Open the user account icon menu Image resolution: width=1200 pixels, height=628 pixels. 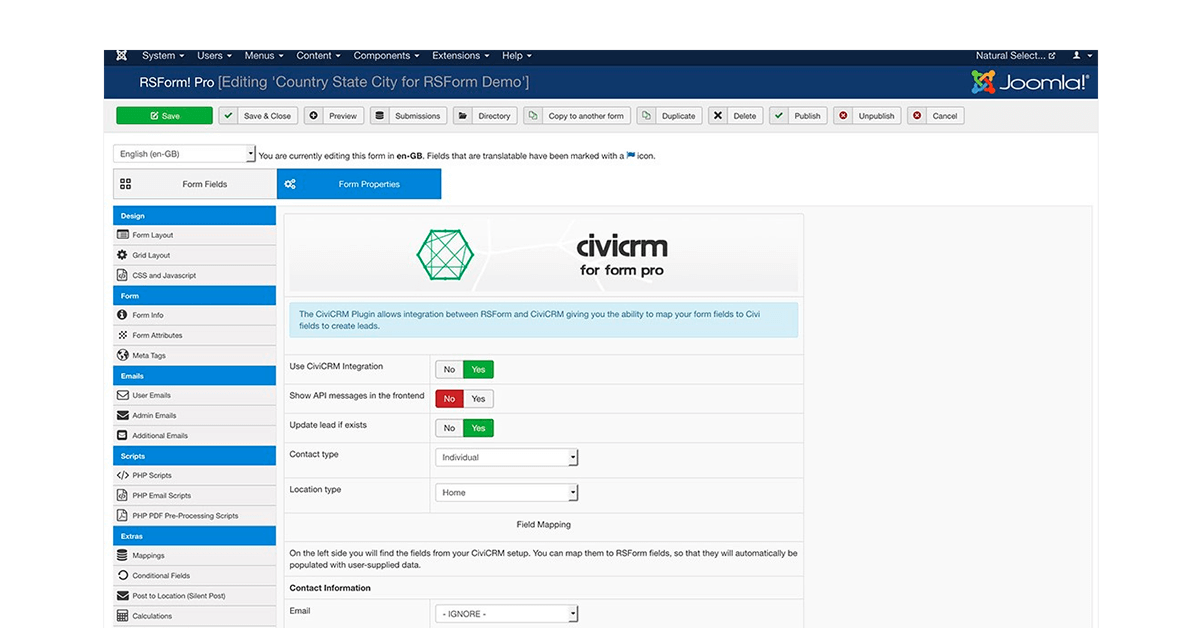pyautogui.click(x=1082, y=56)
